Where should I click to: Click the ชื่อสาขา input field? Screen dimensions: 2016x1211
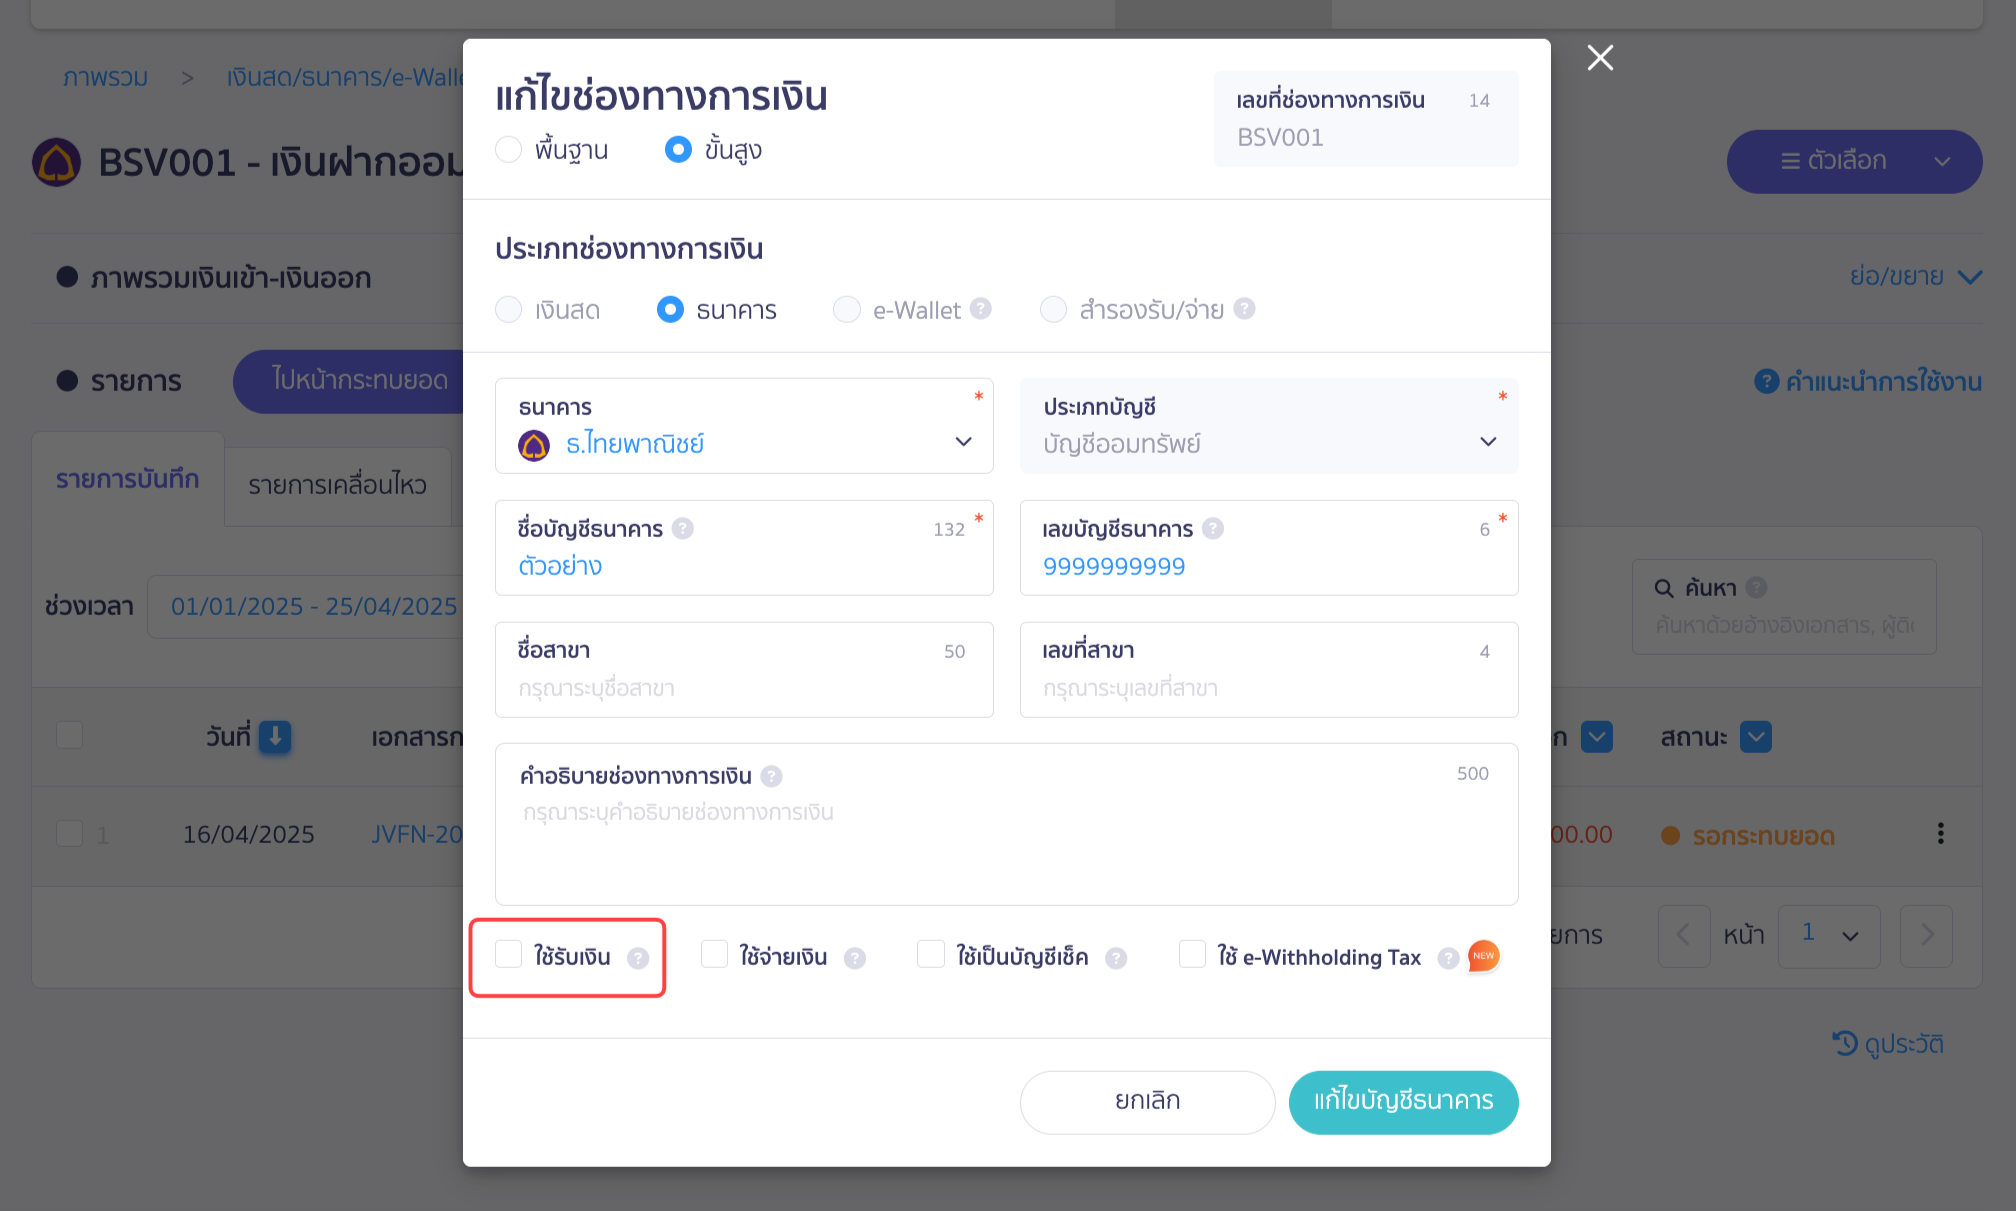point(744,670)
